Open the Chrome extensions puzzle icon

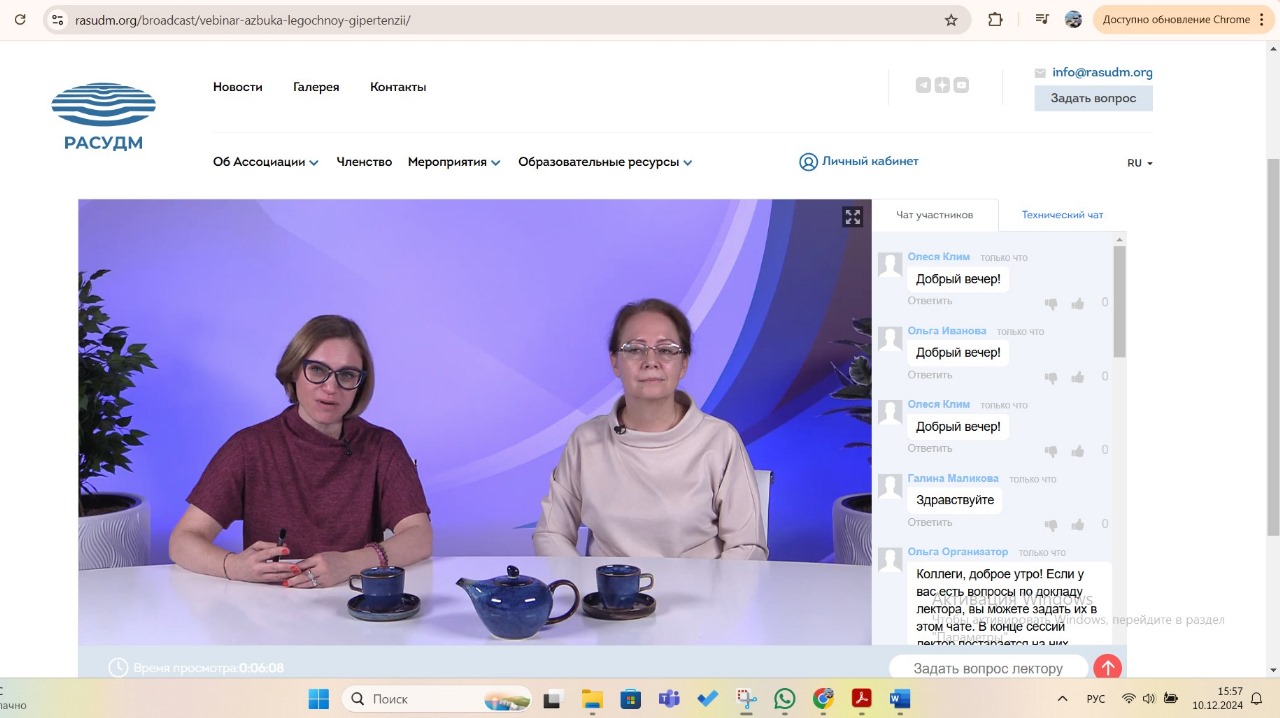pyautogui.click(x=995, y=20)
